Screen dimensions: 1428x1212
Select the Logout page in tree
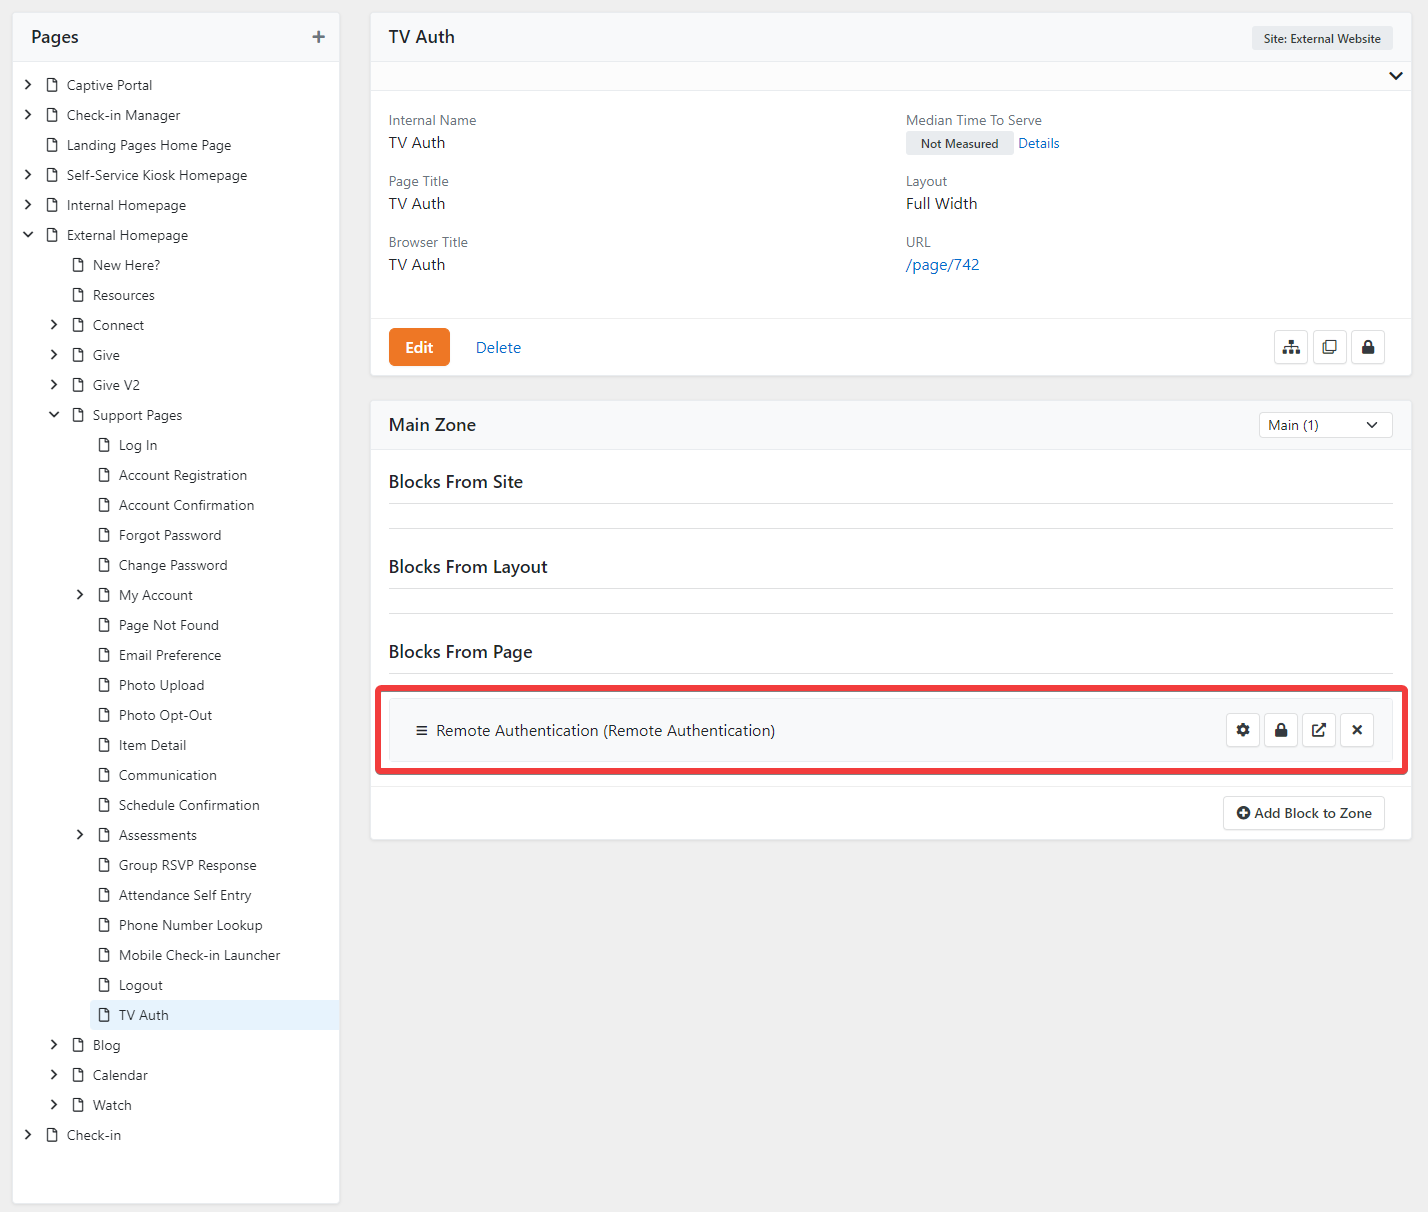coord(140,985)
